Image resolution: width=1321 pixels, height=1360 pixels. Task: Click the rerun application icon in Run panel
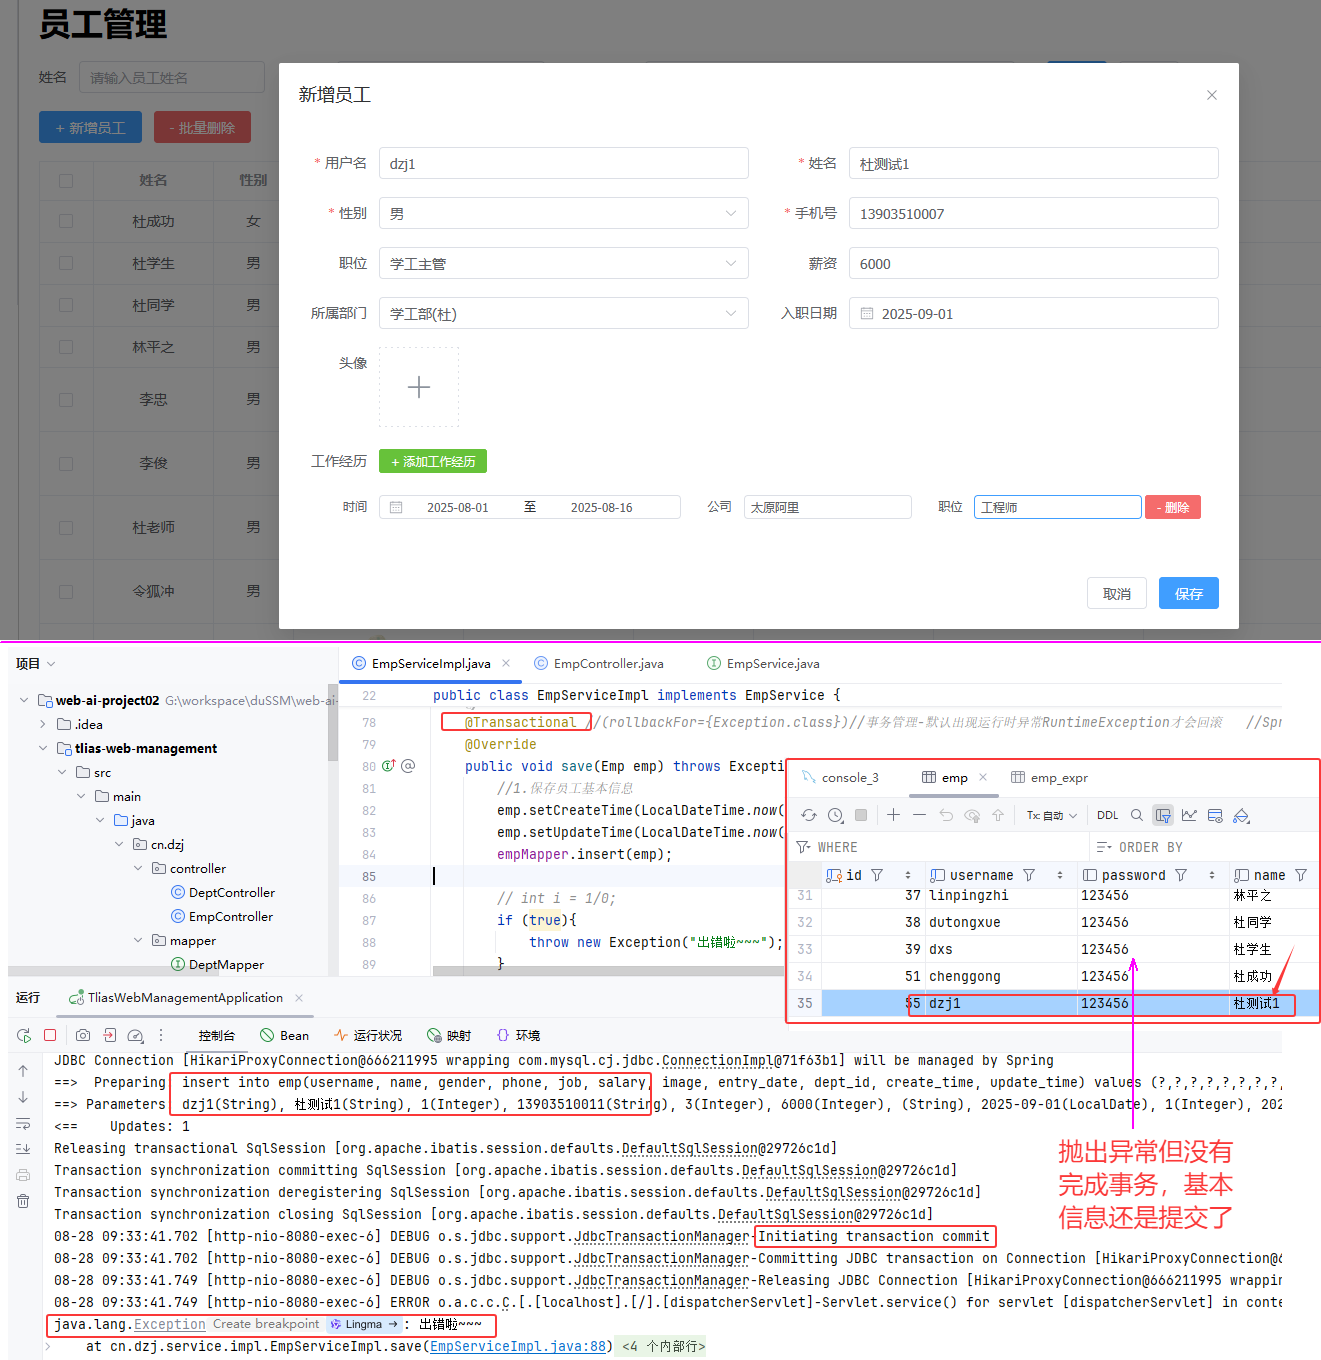click(24, 1035)
